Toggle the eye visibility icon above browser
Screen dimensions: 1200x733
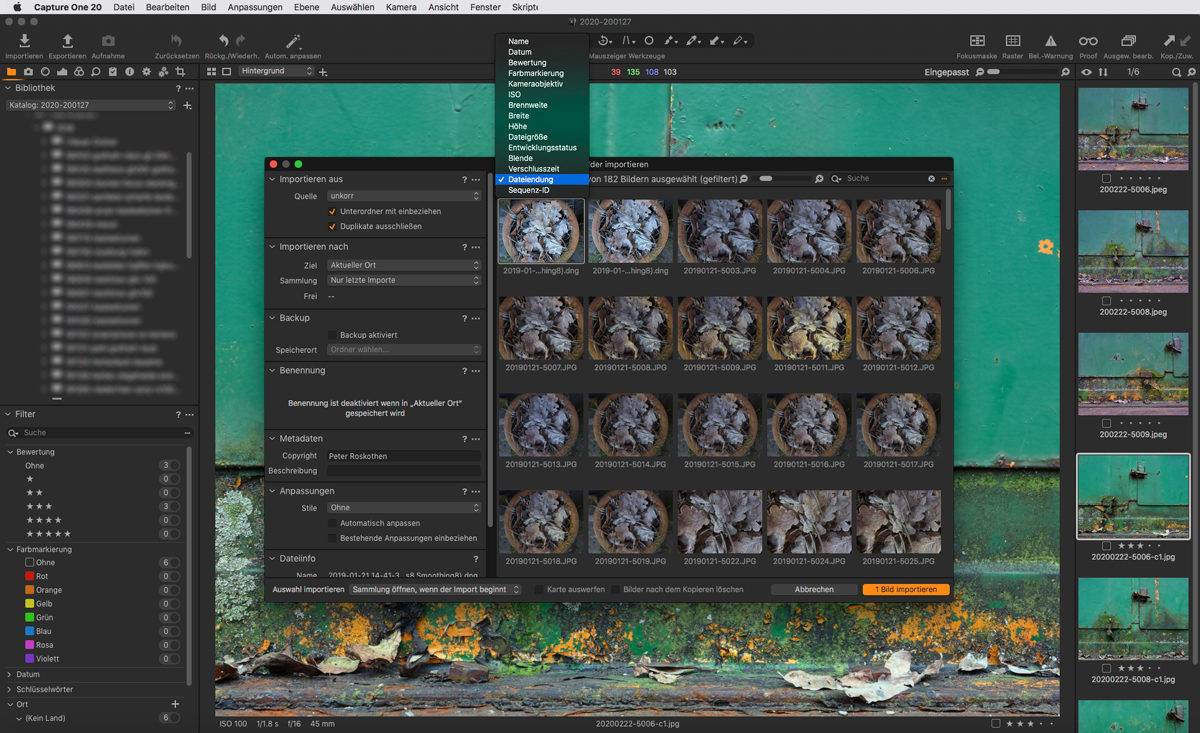[x=1086, y=72]
